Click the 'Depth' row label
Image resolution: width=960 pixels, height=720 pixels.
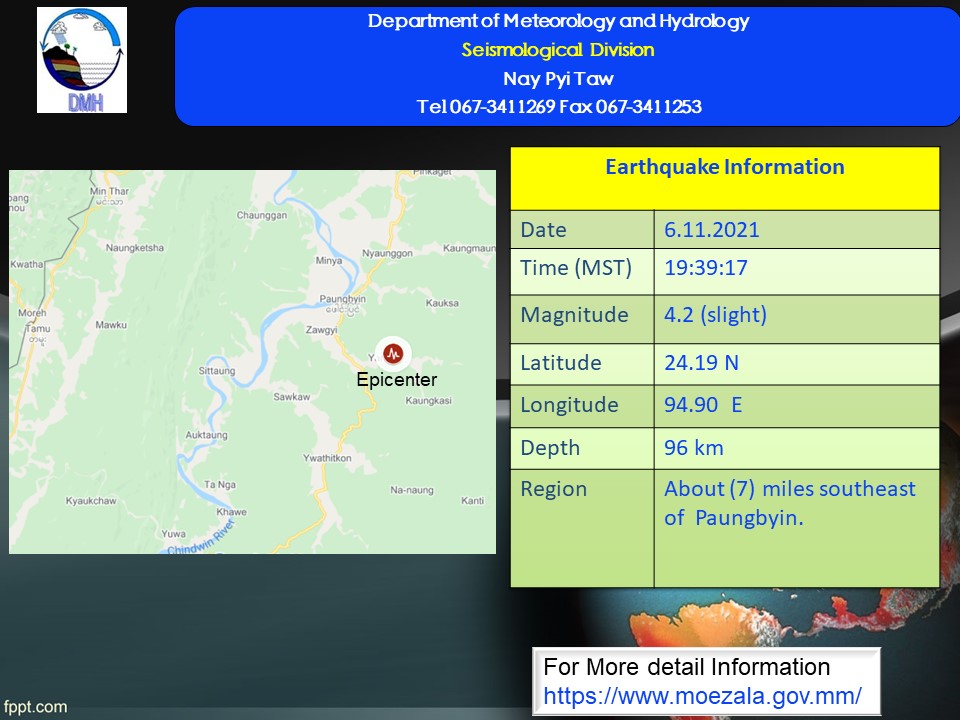[x=550, y=448]
